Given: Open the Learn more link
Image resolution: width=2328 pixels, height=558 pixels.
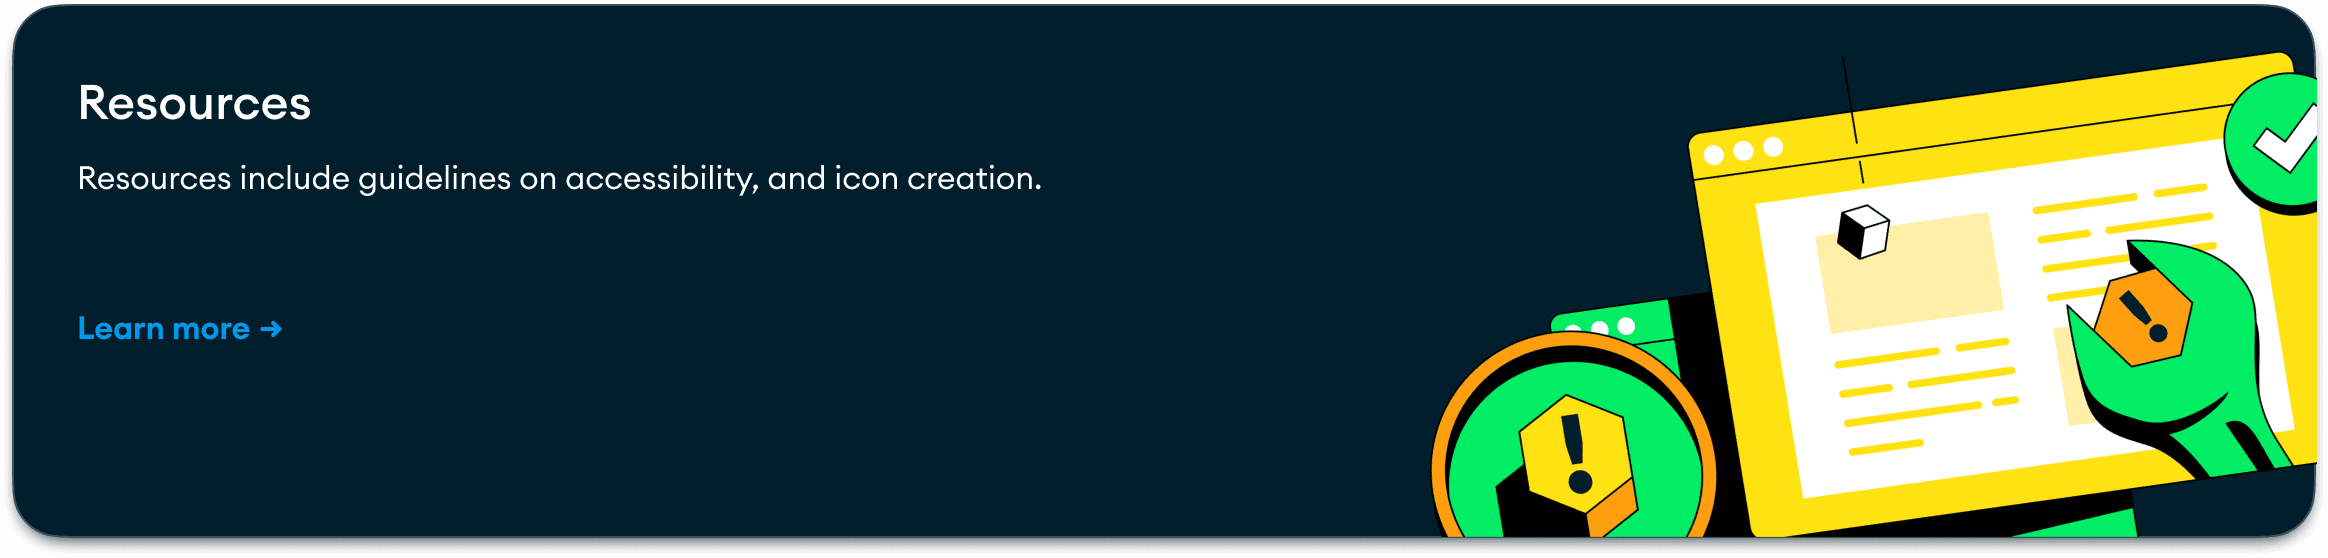Looking at the screenshot, I should (180, 329).
